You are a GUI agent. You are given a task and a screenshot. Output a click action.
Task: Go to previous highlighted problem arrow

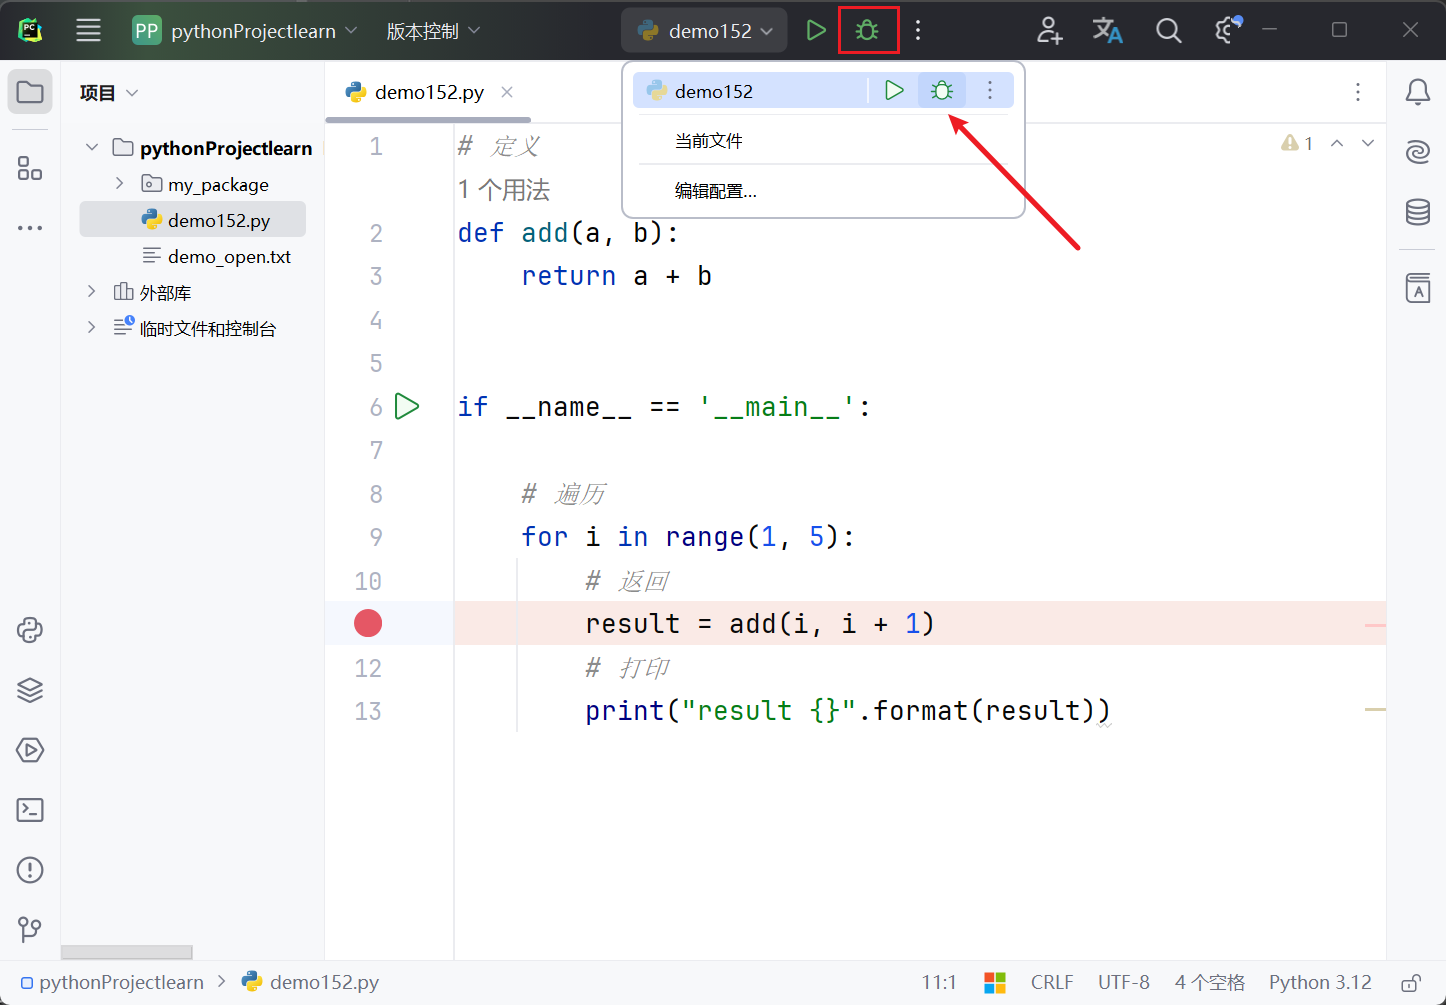[x=1337, y=143]
